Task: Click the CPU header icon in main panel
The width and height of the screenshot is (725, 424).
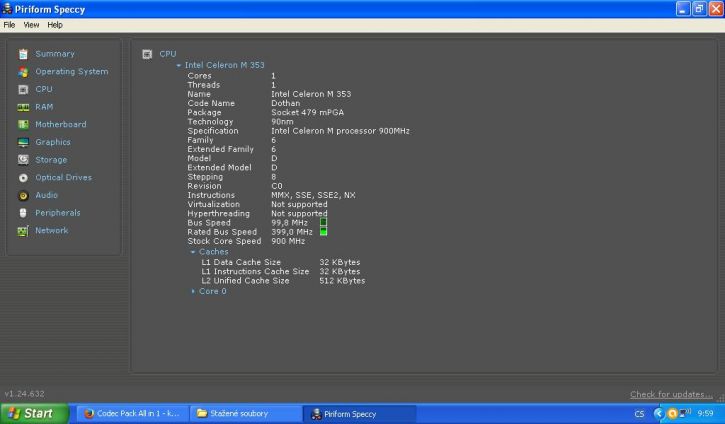Action: tap(147, 54)
